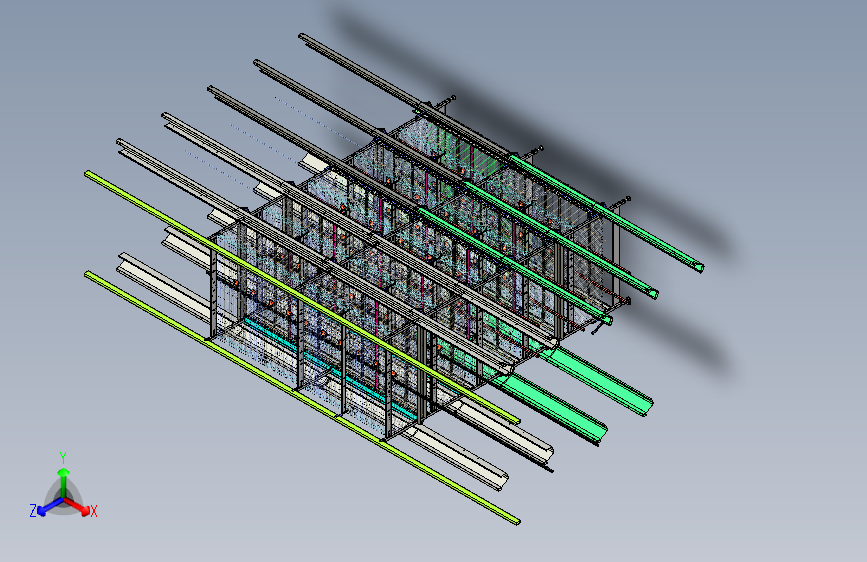Select the cyan trough strip inside the cage assembly
Image resolution: width=867 pixels, height=562 pixels.
click(332, 370)
